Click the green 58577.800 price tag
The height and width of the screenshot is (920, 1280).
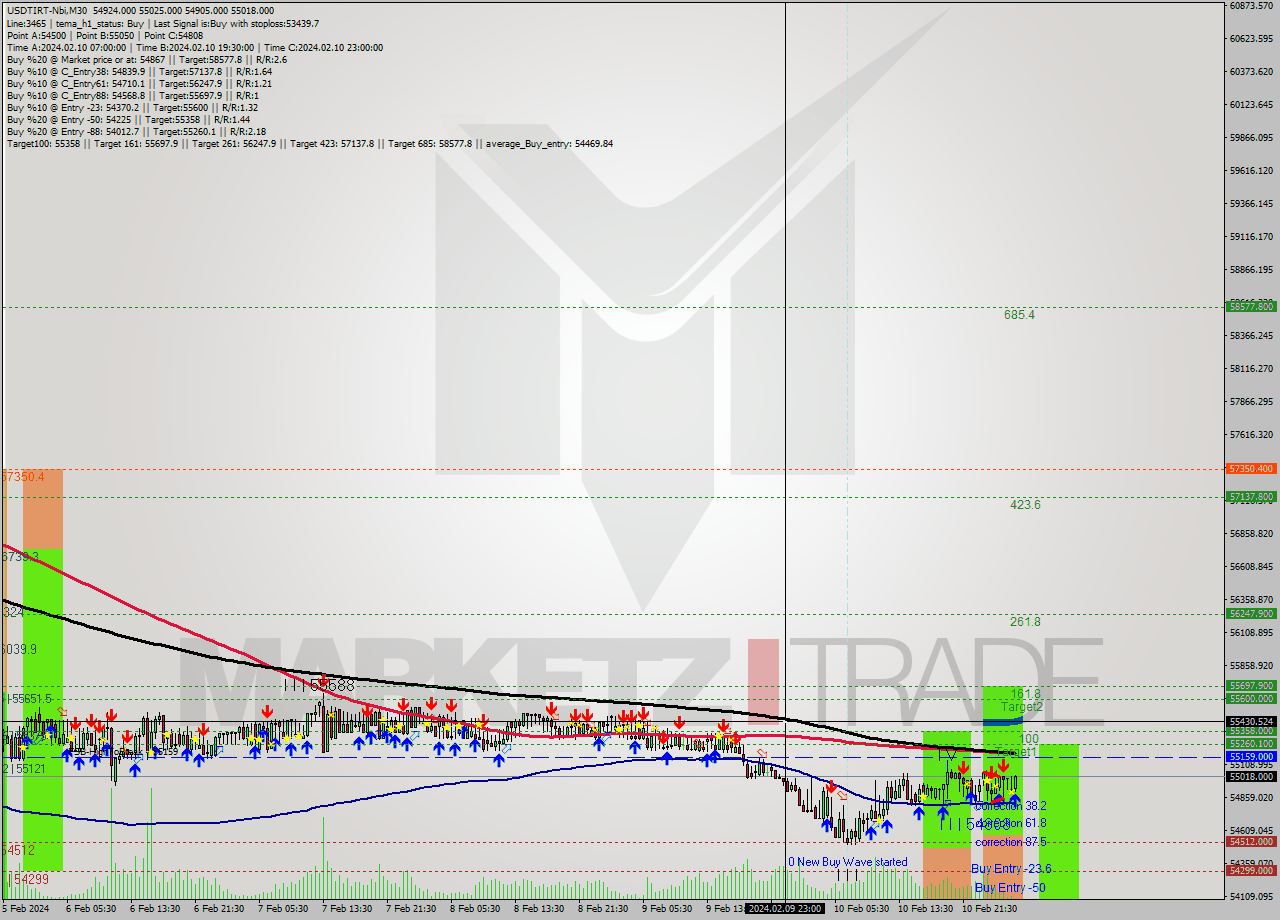[1250, 307]
